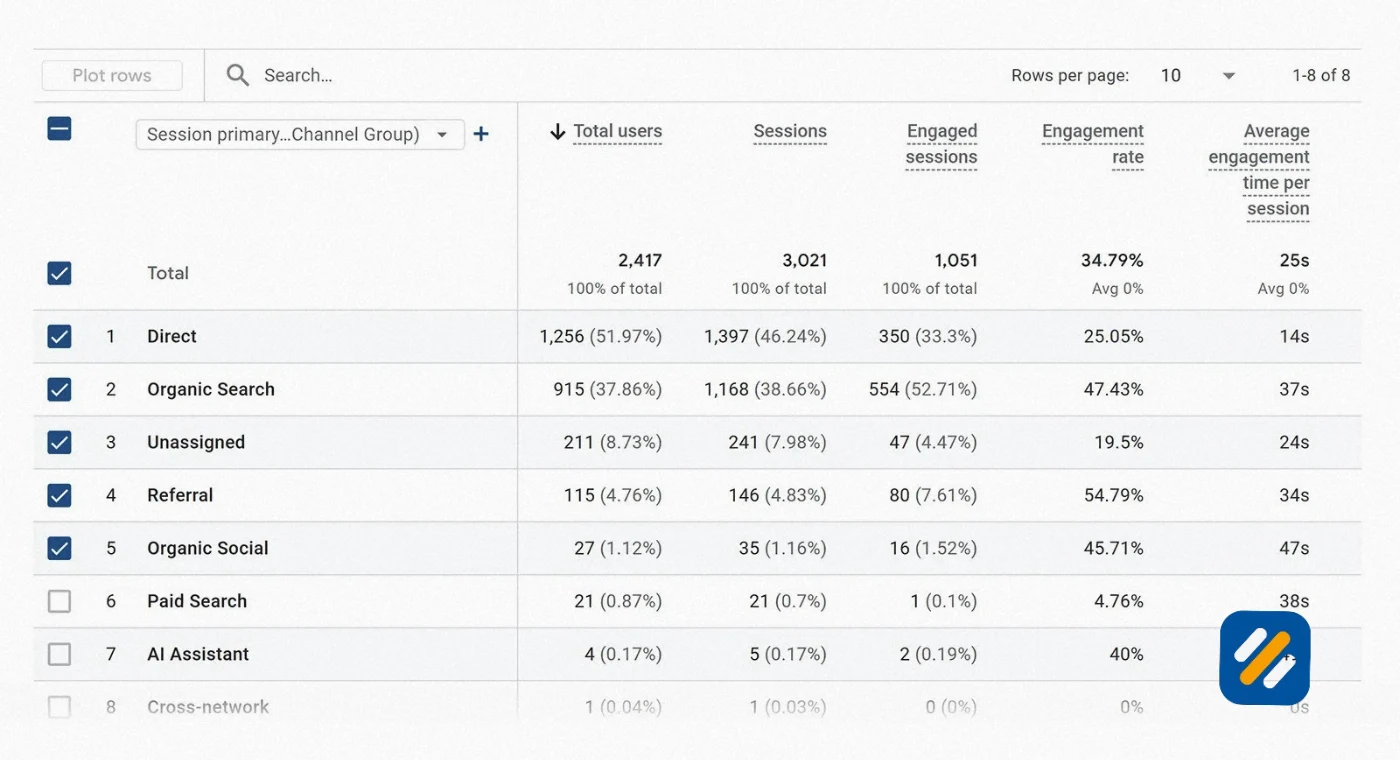The height and width of the screenshot is (760, 1400).
Task: Click the Referral channel name
Action: click(x=180, y=495)
